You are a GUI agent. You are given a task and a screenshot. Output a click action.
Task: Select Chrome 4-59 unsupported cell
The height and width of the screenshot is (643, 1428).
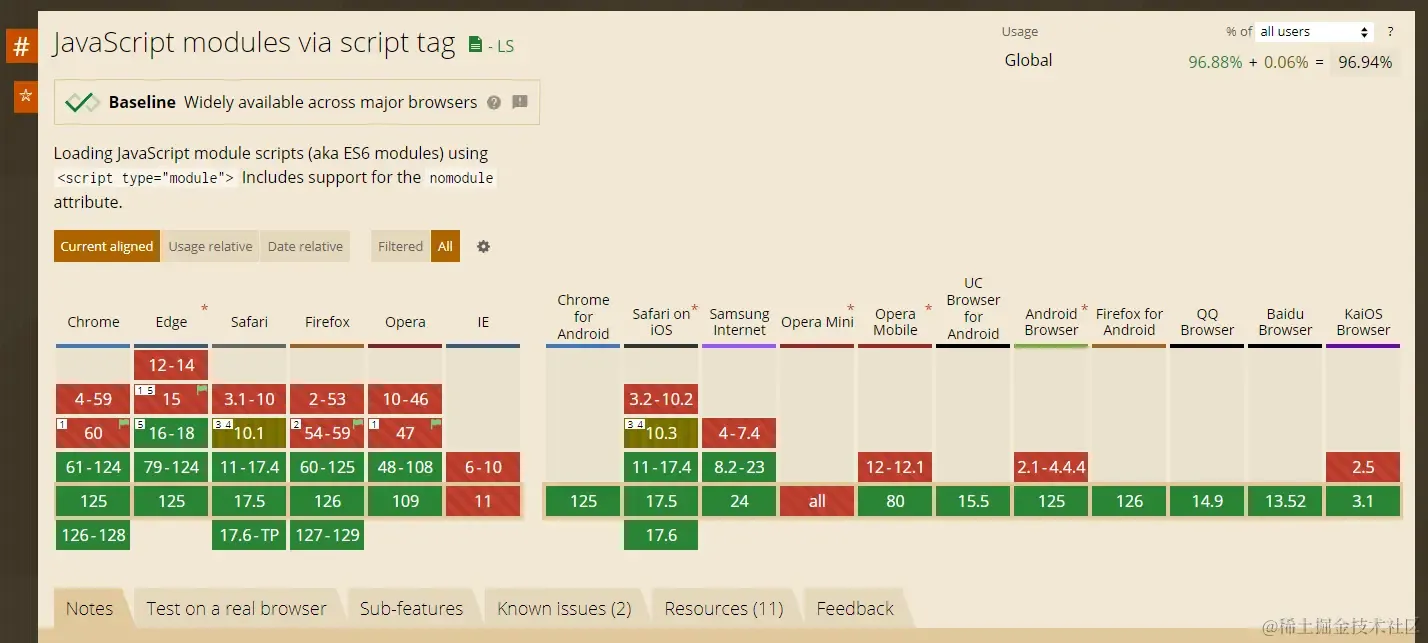[93, 399]
